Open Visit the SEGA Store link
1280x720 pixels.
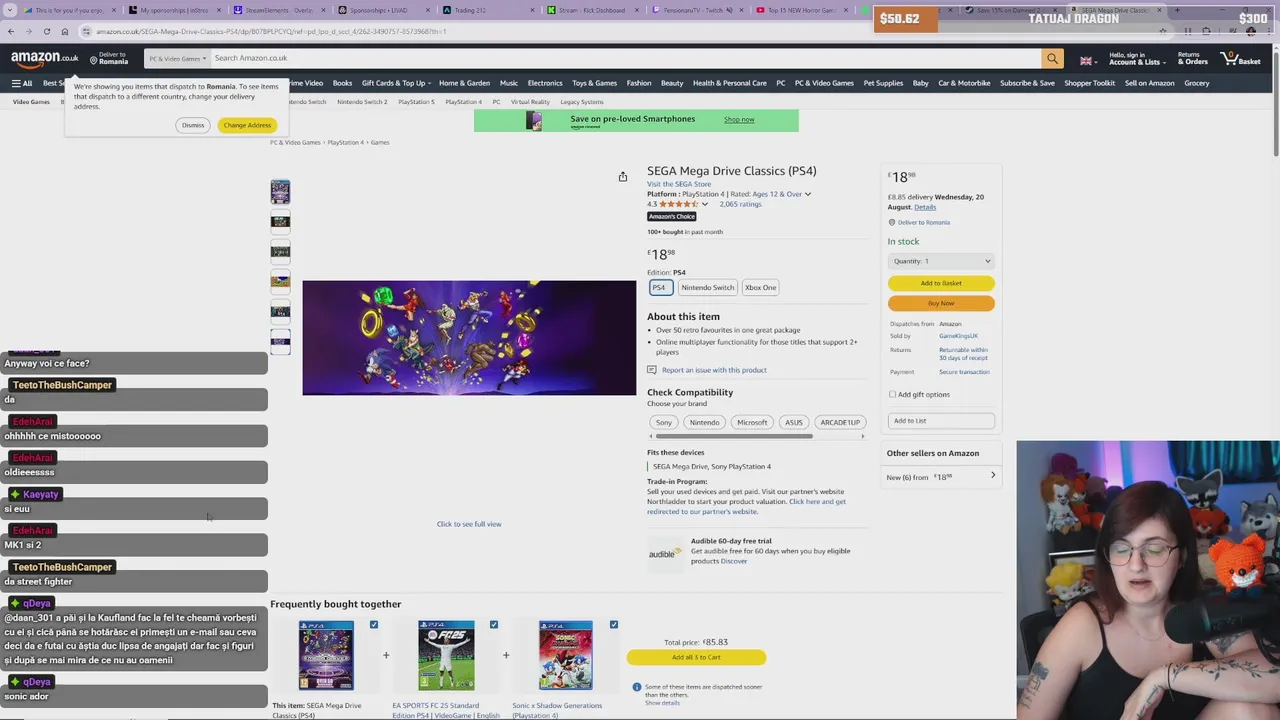tap(679, 184)
